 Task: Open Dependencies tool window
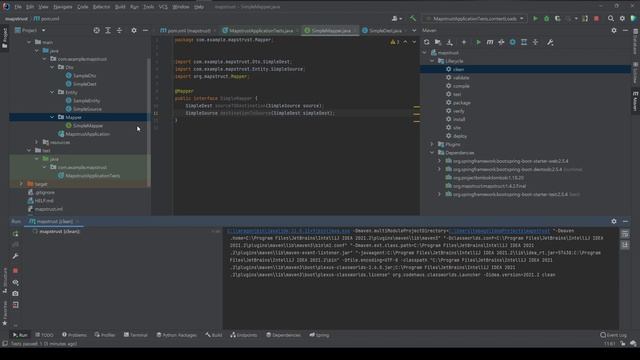click(x=283, y=335)
